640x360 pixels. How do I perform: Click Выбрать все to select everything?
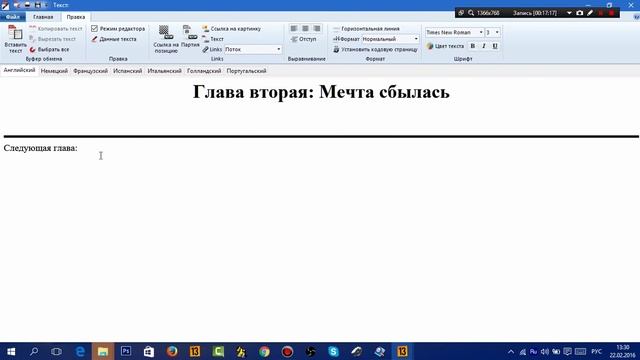49,49
